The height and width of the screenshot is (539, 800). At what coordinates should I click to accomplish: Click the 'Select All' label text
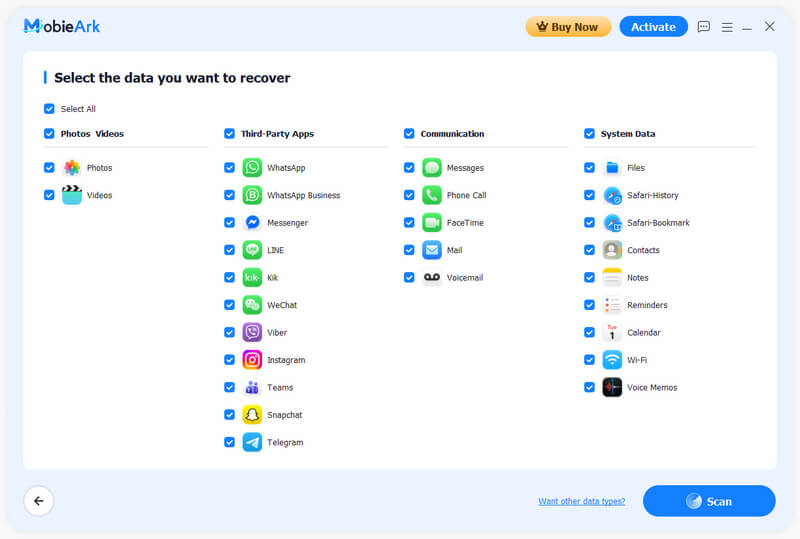[x=78, y=109]
